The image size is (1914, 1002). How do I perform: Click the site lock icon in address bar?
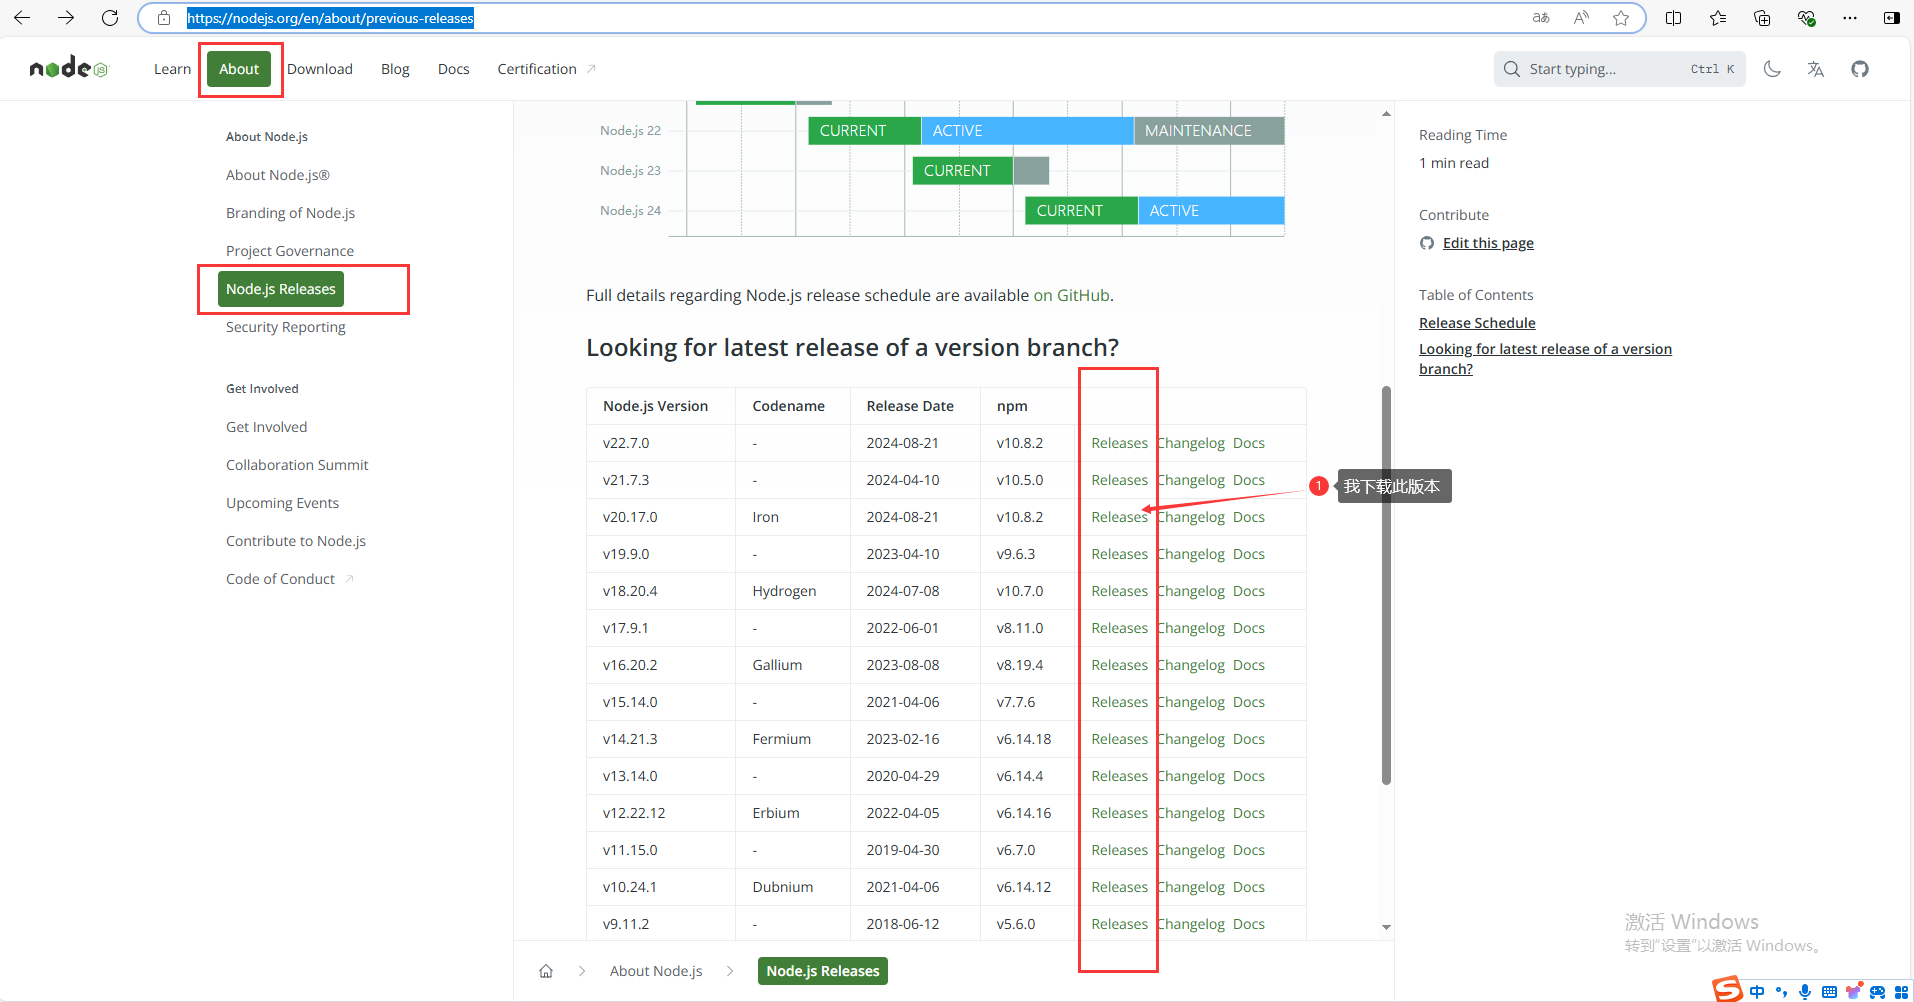164,18
